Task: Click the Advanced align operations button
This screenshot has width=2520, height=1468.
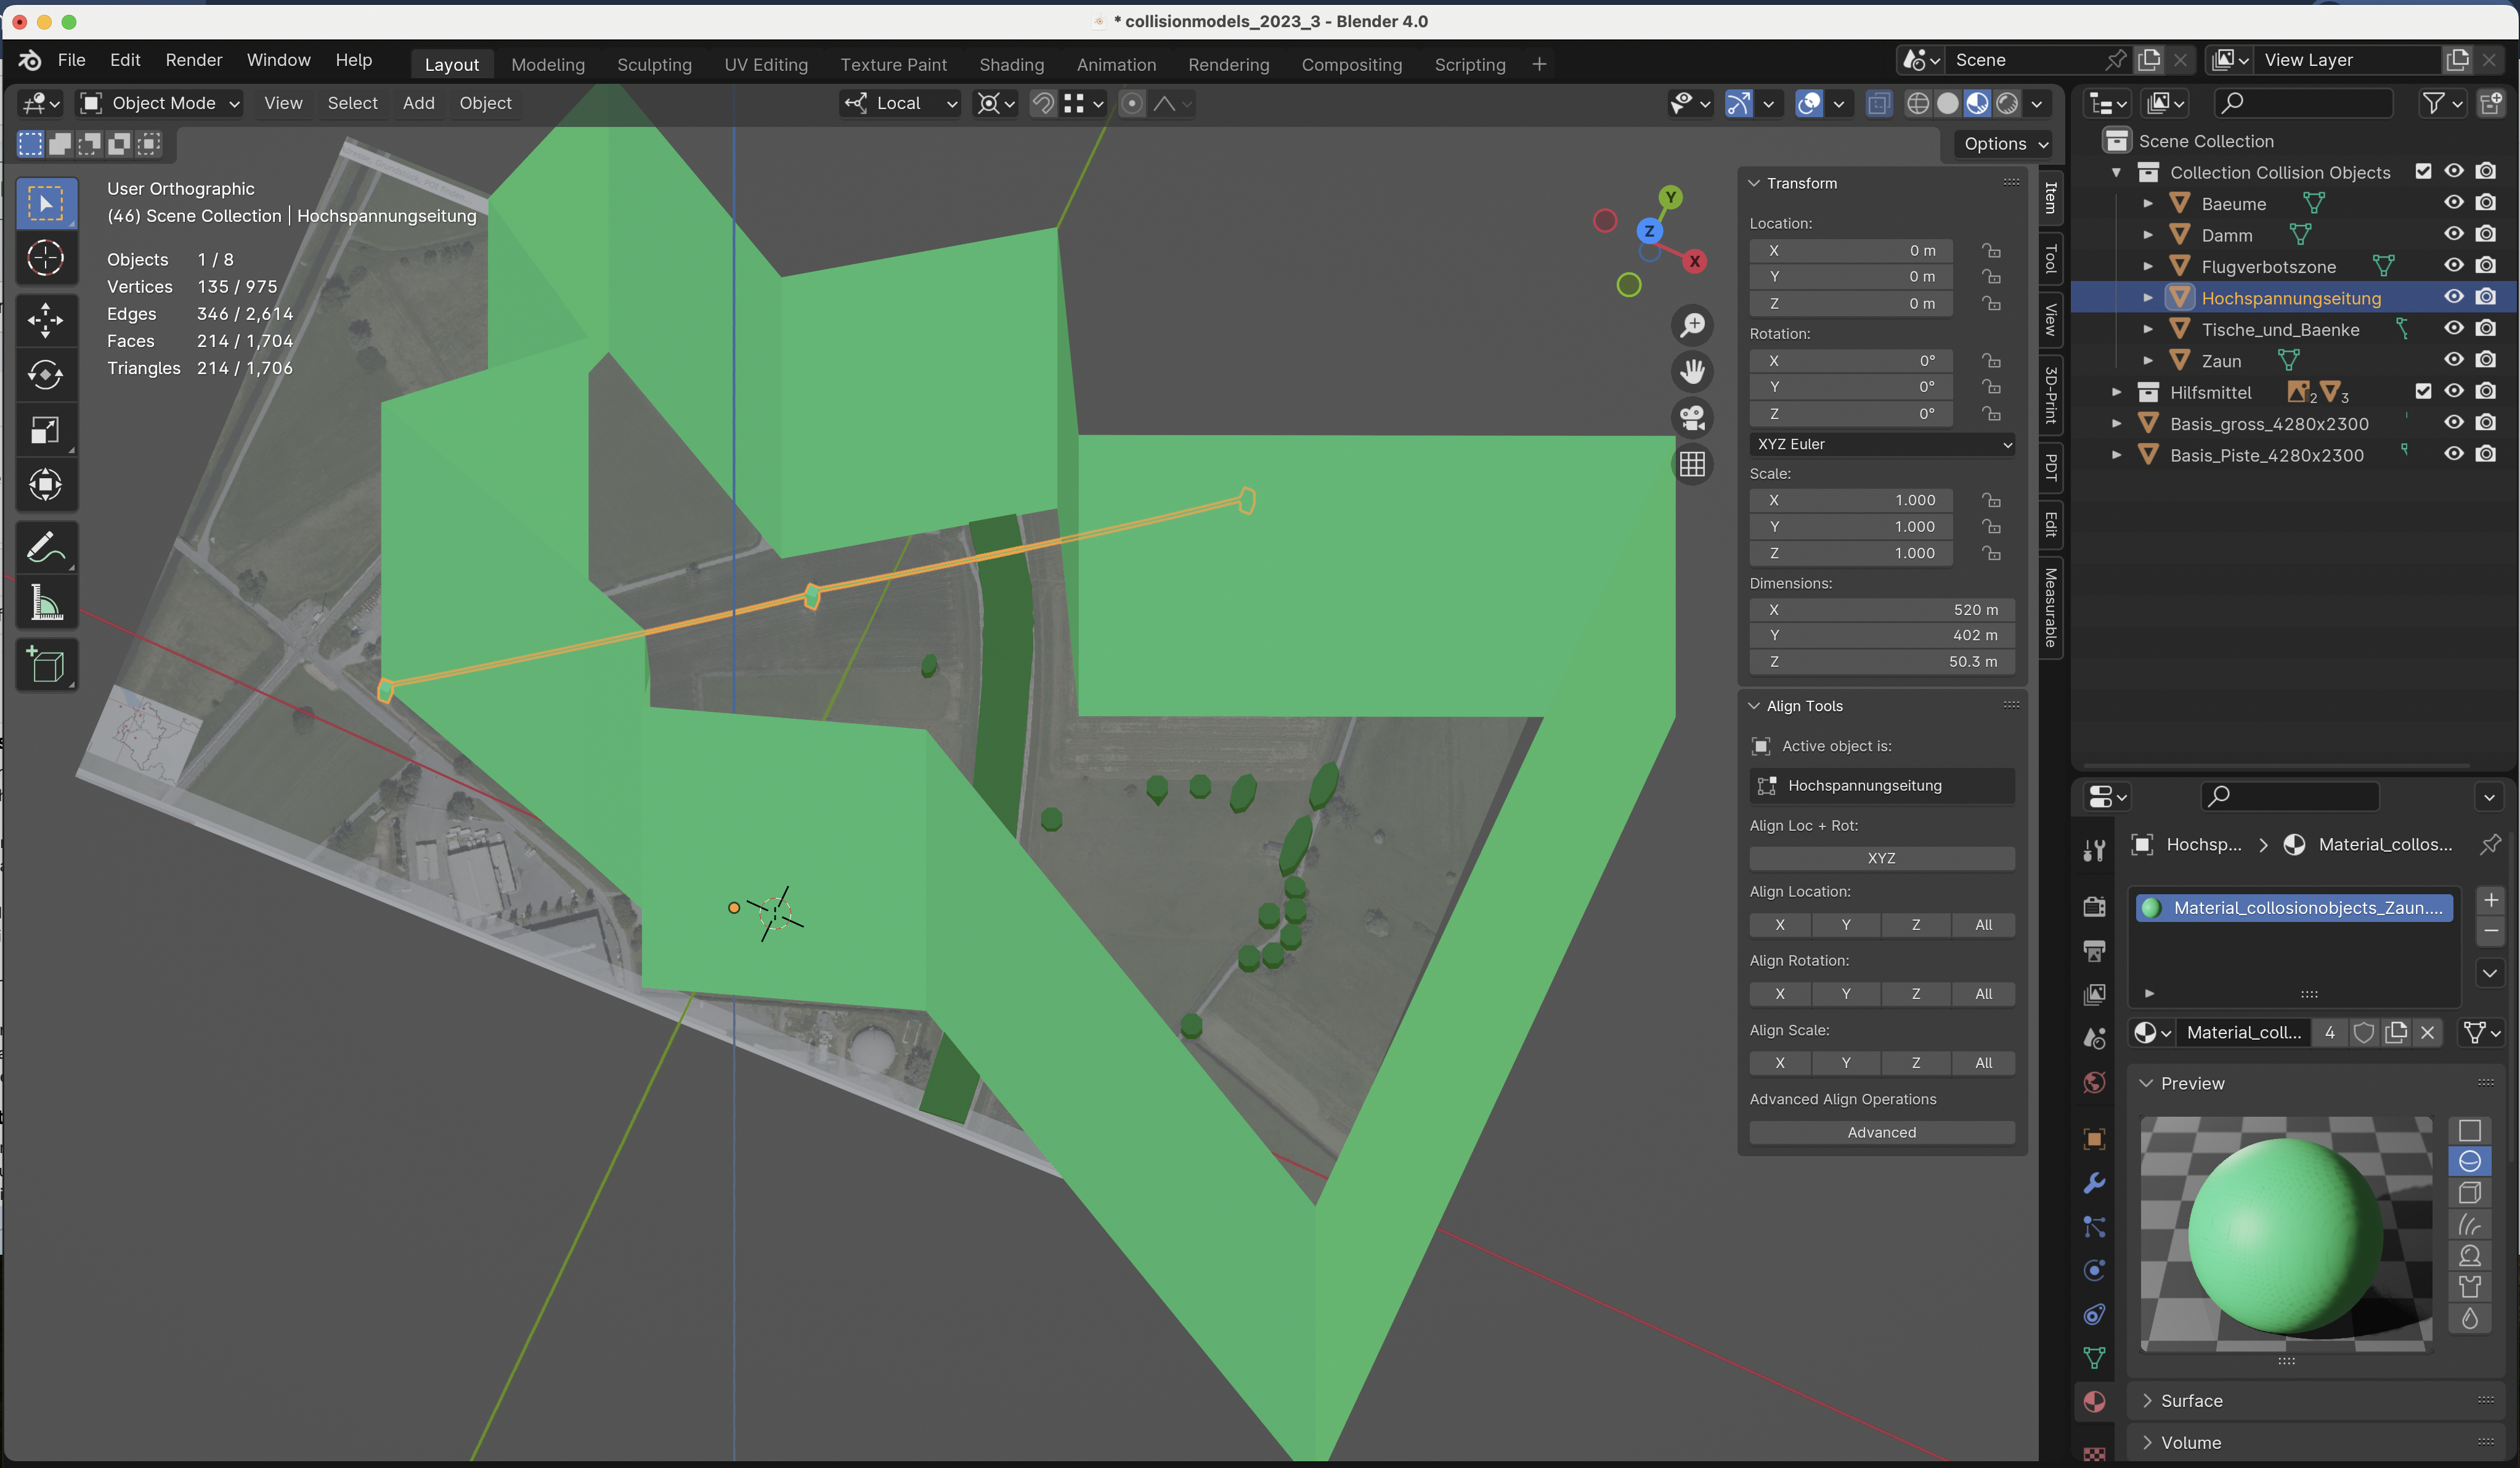Action: coord(1881,1131)
